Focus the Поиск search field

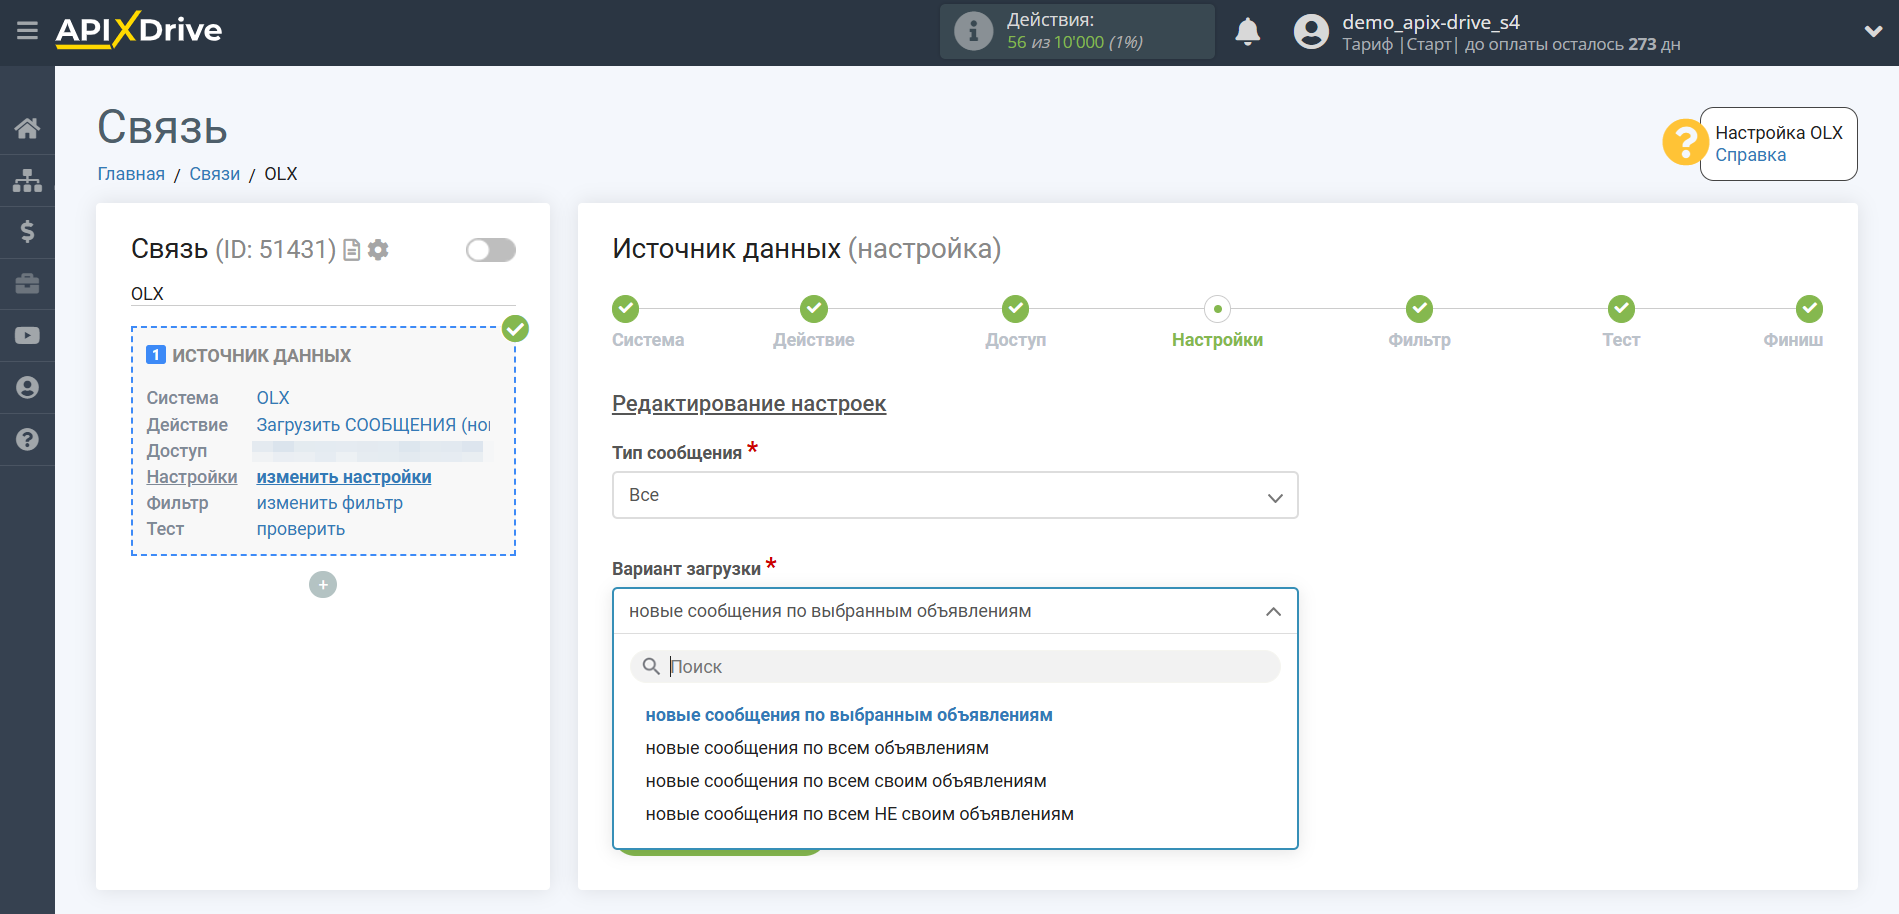click(955, 667)
